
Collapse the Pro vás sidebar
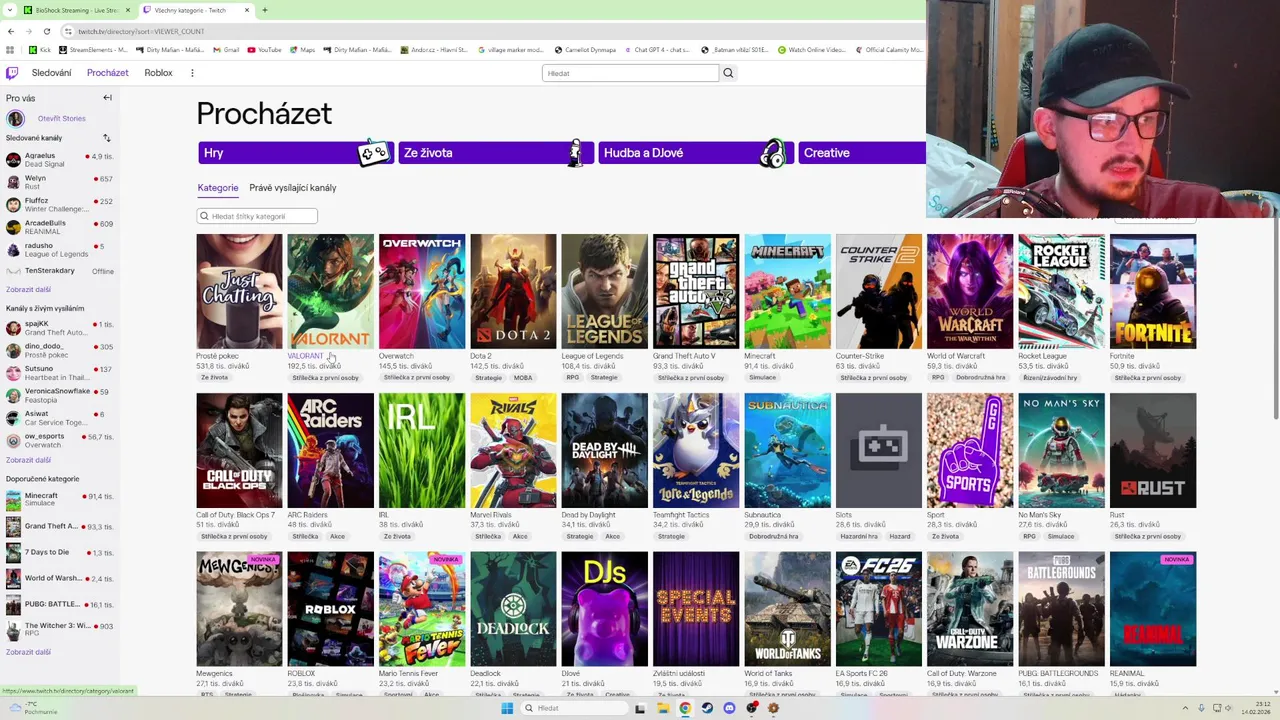click(107, 98)
